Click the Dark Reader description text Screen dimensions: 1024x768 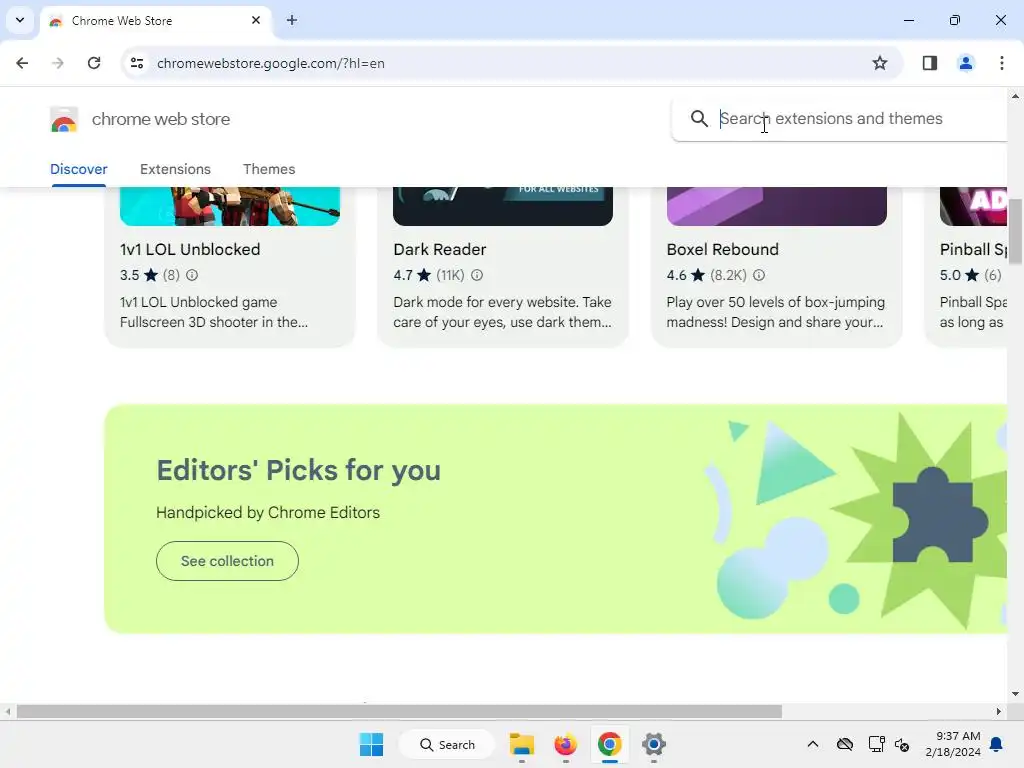coord(503,312)
